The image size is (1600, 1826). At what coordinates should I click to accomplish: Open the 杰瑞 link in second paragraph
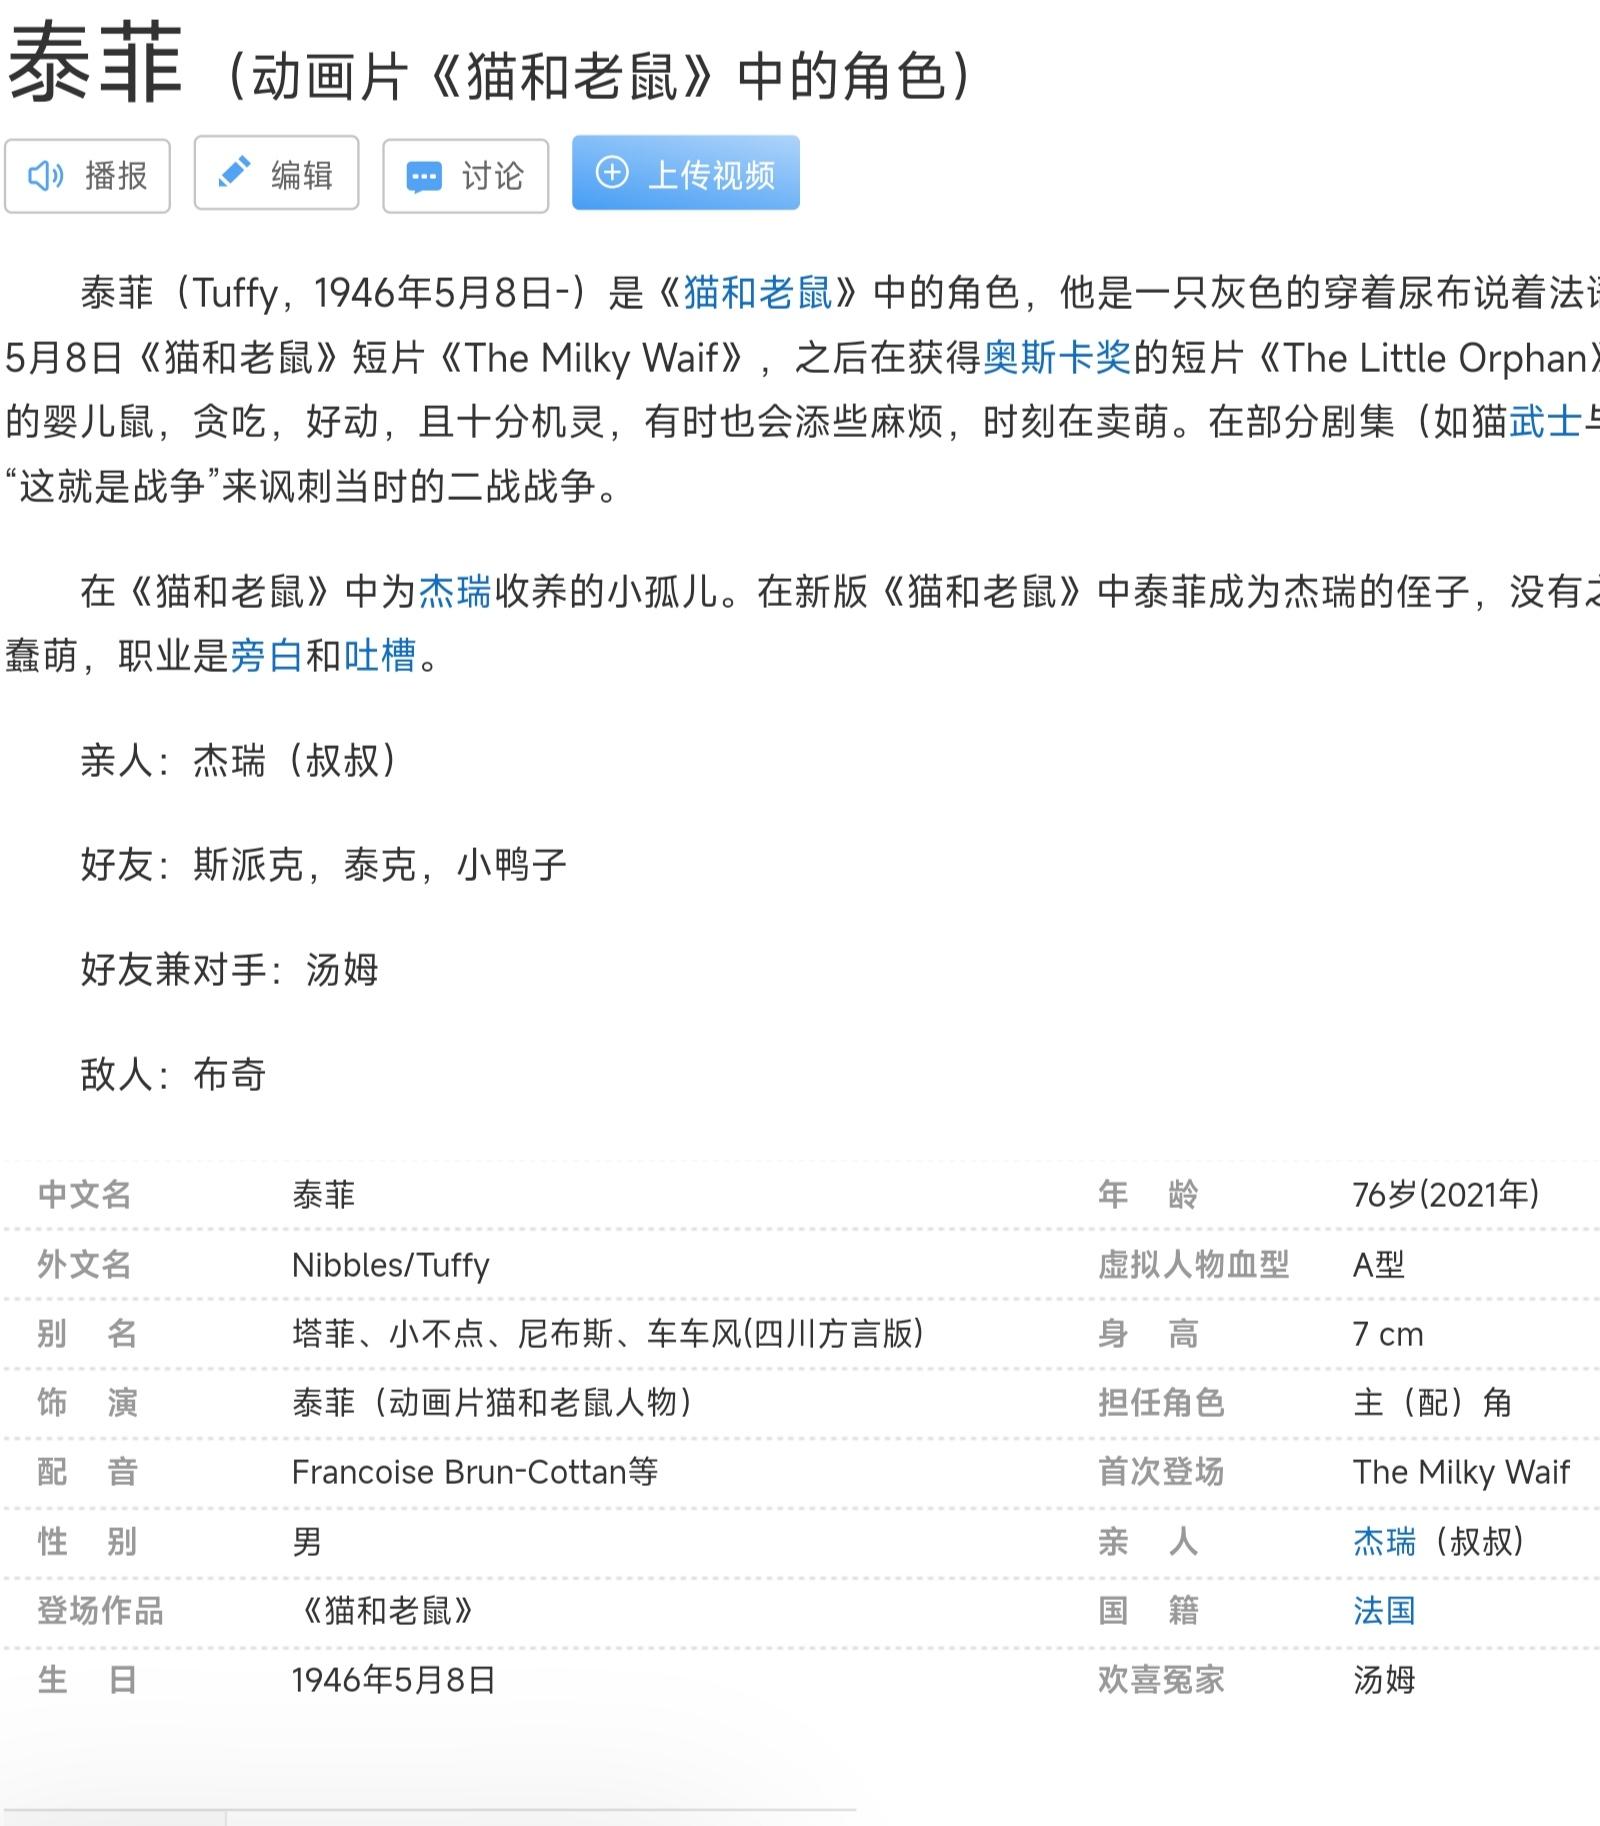point(455,591)
